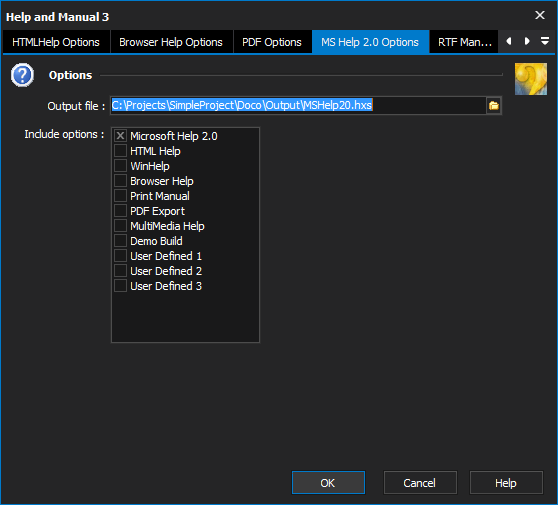Tick the Browser Help checkbox
558x505 pixels.
(x=120, y=180)
